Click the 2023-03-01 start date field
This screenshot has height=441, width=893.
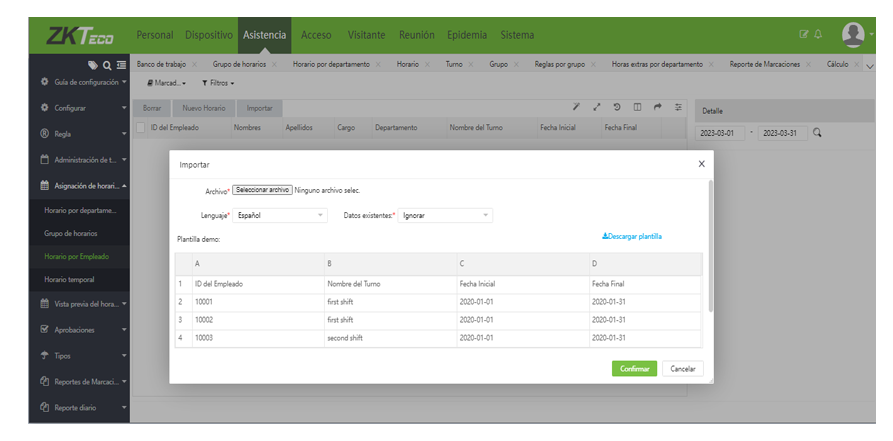point(718,133)
